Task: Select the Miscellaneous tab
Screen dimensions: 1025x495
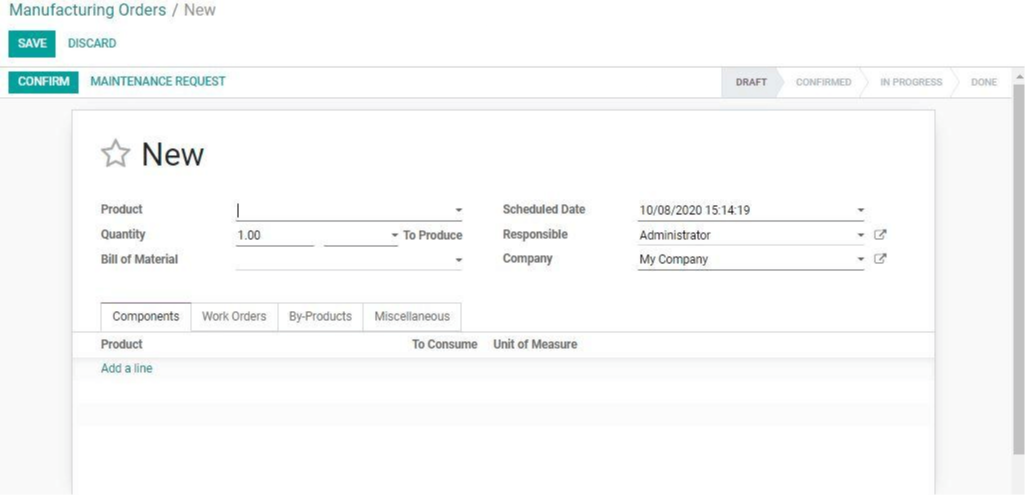Action: coord(412,316)
